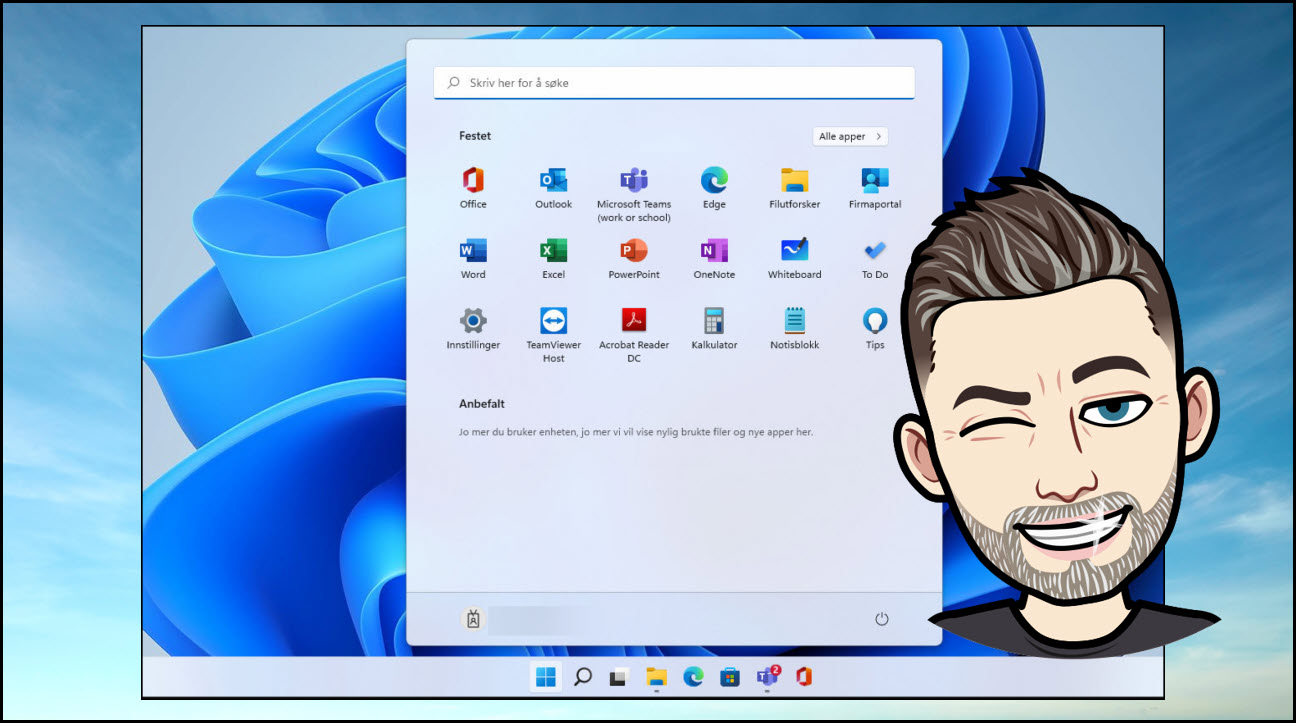This screenshot has width=1296, height=723.
Task: Launch Notisblokk
Action: click(794, 329)
